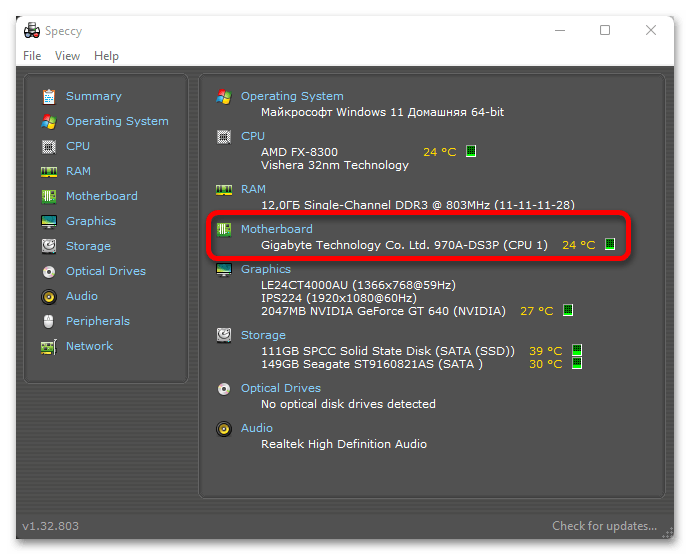The image size is (690, 555).
Task: Click the Storage hard drive icon in sidebar
Action: (x=49, y=246)
